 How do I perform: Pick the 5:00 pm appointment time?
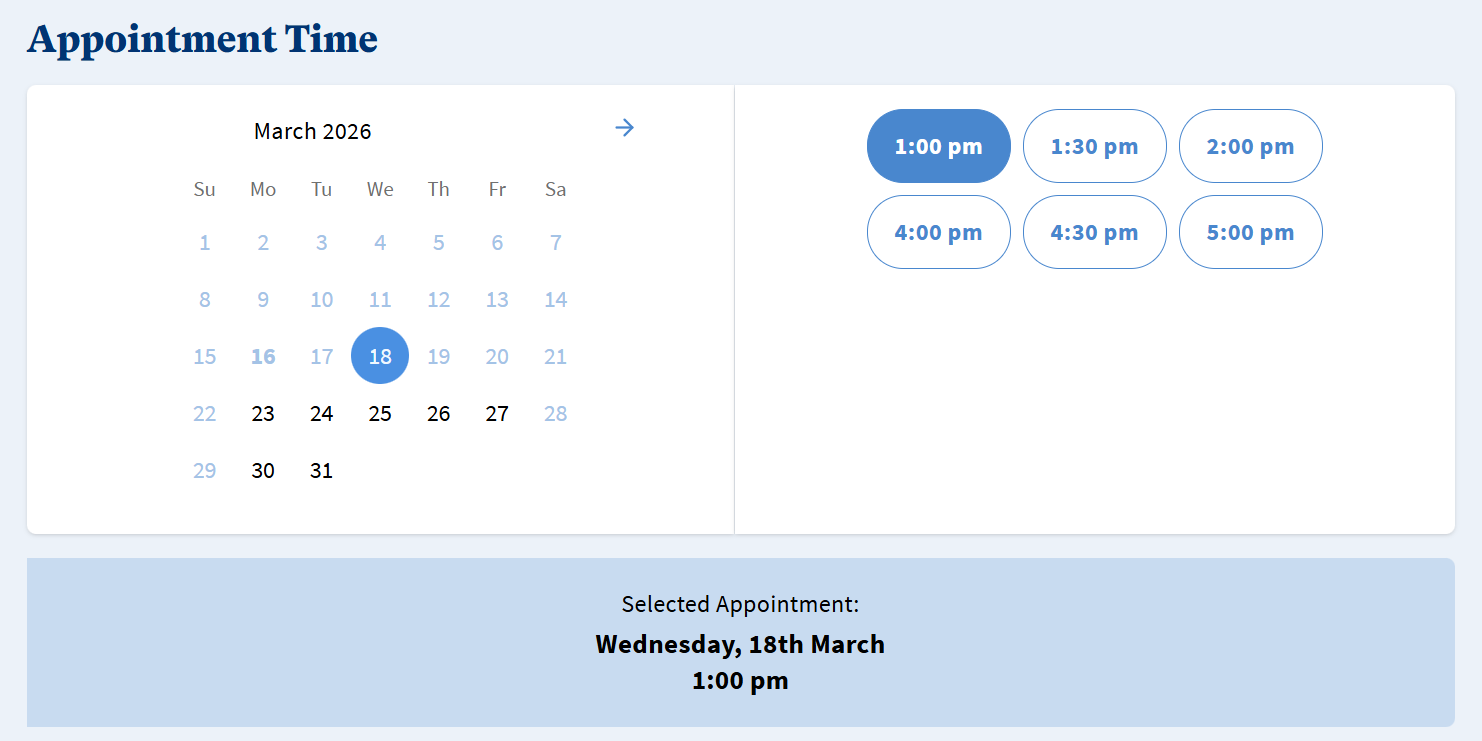click(x=1250, y=232)
